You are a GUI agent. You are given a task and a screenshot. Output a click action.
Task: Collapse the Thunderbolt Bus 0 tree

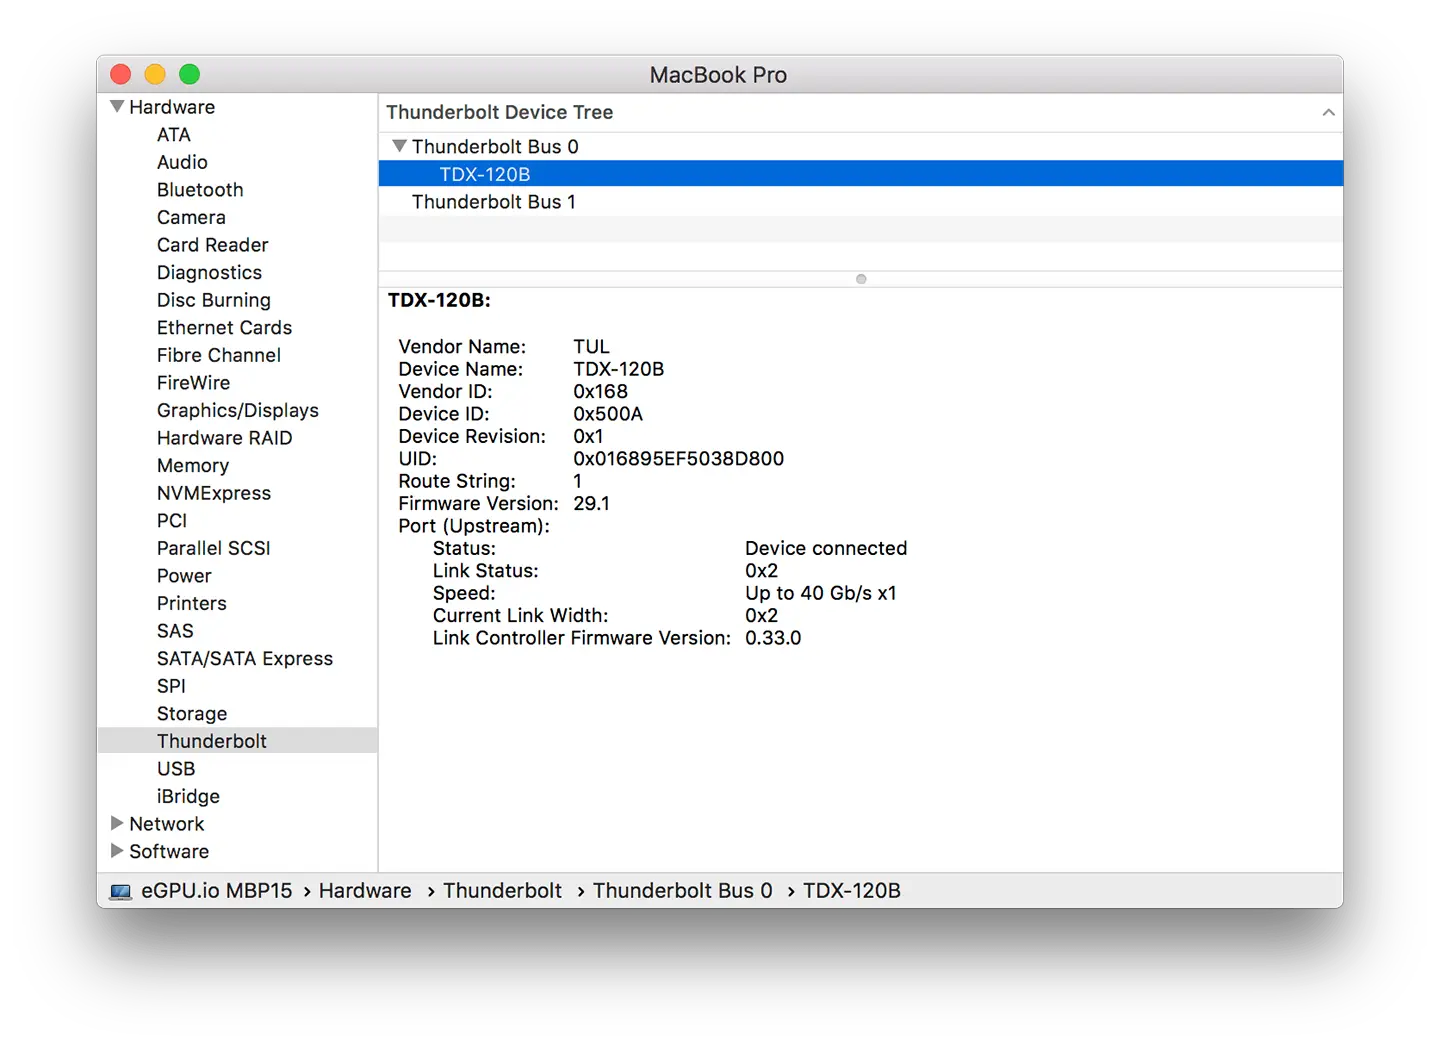(x=399, y=146)
